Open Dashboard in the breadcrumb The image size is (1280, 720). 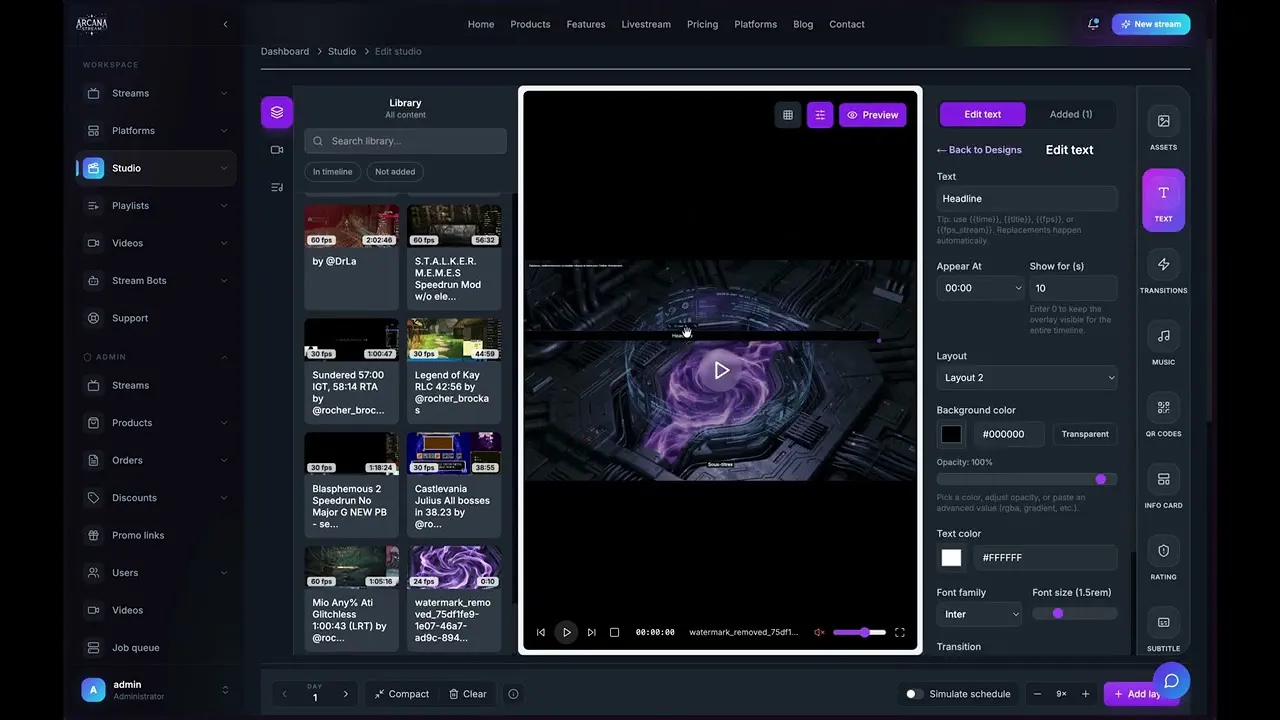[x=285, y=51]
